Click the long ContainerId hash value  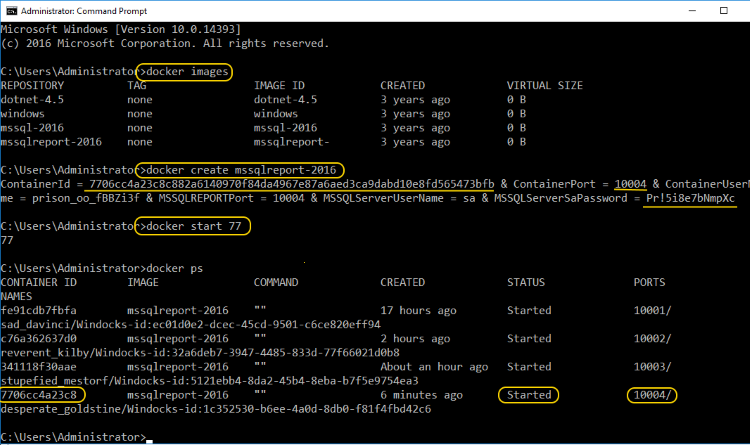click(x=292, y=184)
